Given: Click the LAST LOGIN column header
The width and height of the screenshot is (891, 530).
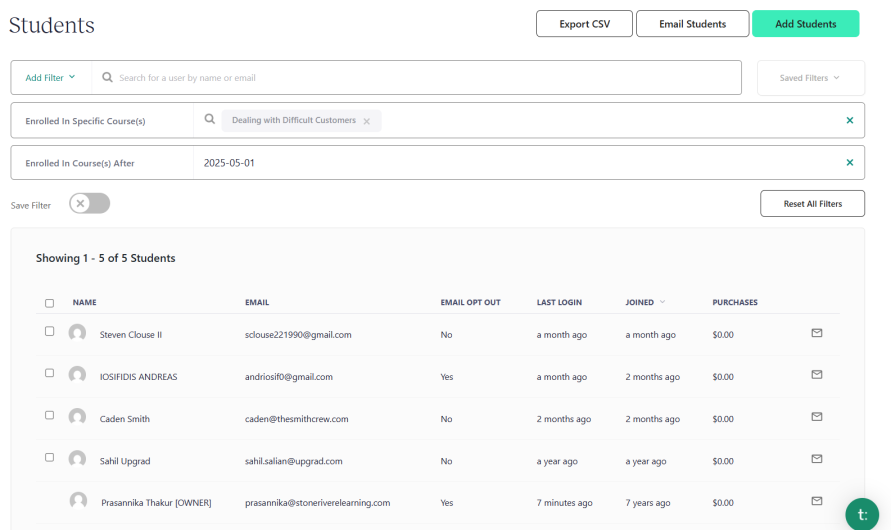Looking at the screenshot, I should point(559,302).
